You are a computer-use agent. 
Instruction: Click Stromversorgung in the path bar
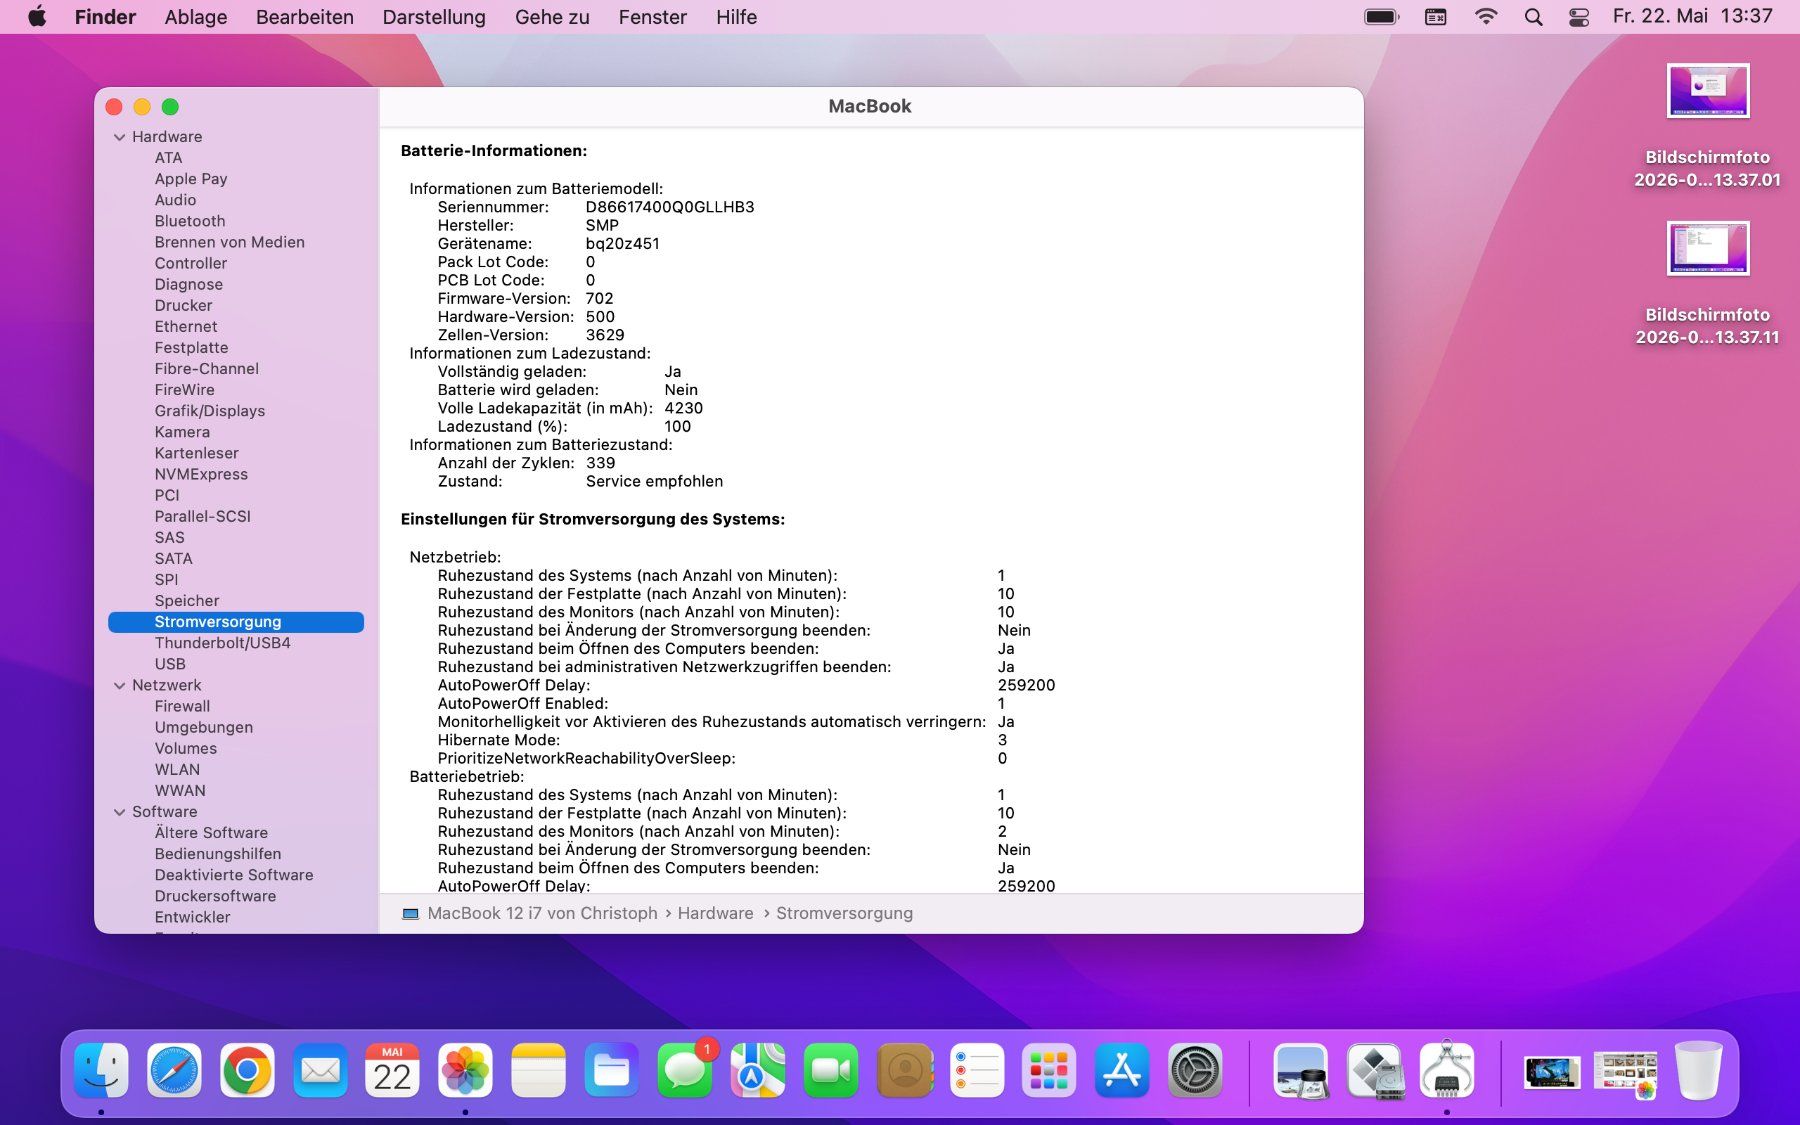[845, 913]
